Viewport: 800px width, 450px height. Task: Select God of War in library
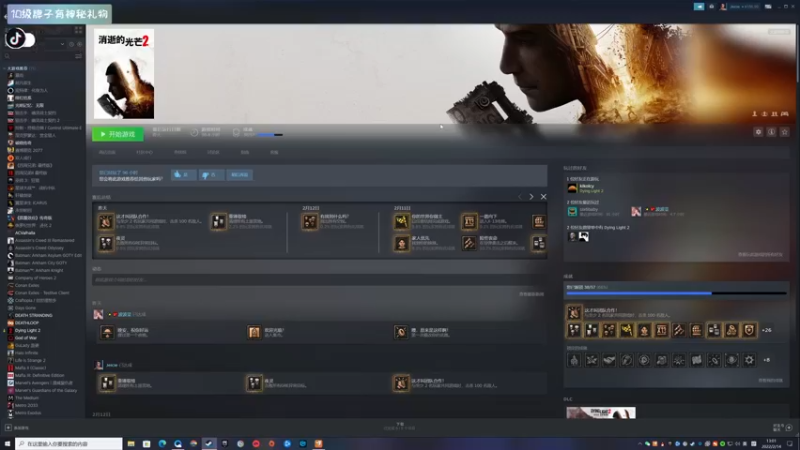pos(26,338)
